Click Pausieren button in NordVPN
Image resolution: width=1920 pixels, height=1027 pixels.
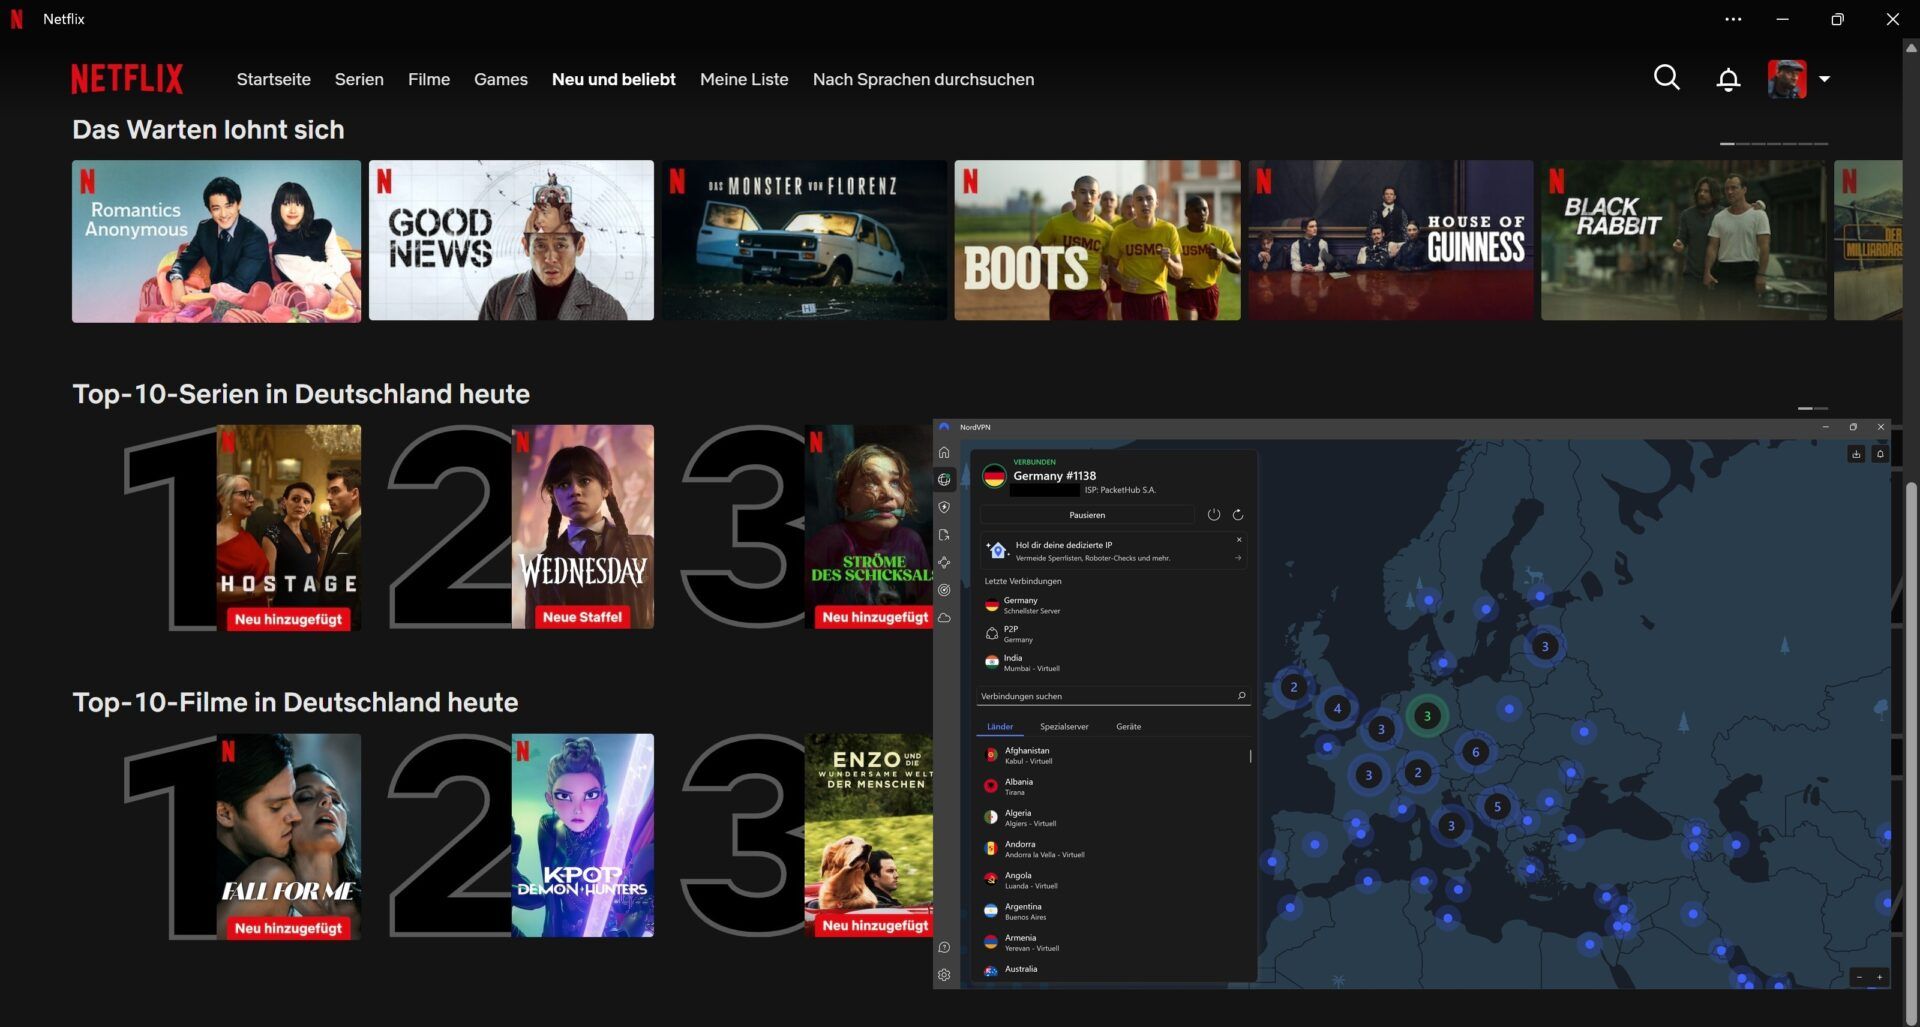1087,515
